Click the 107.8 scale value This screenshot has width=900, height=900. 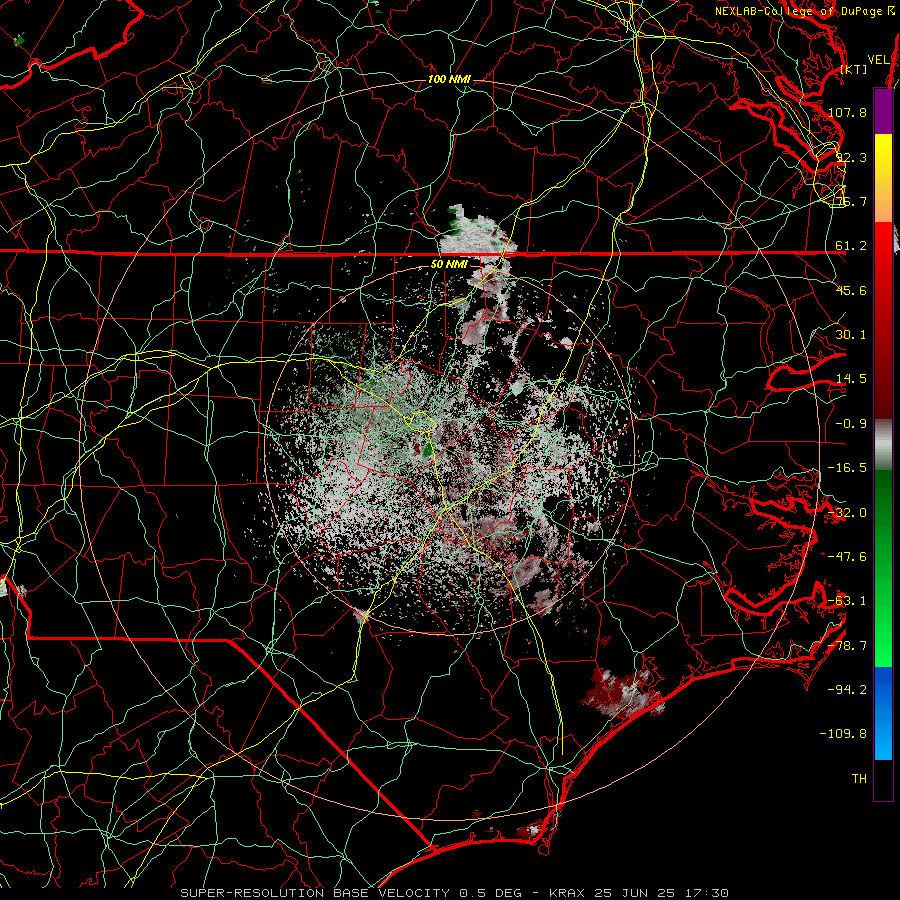point(847,112)
